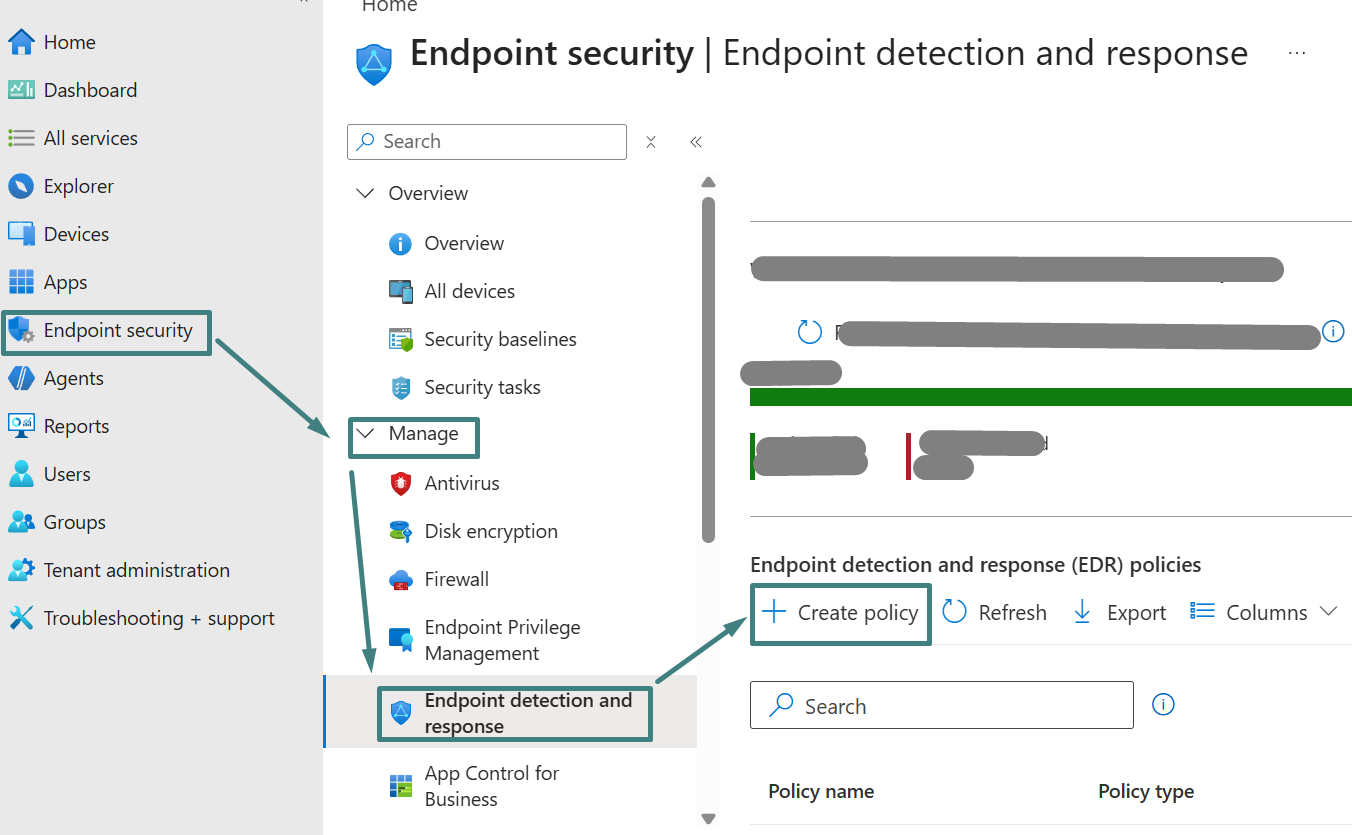Collapse the Overview section chevron

click(366, 194)
